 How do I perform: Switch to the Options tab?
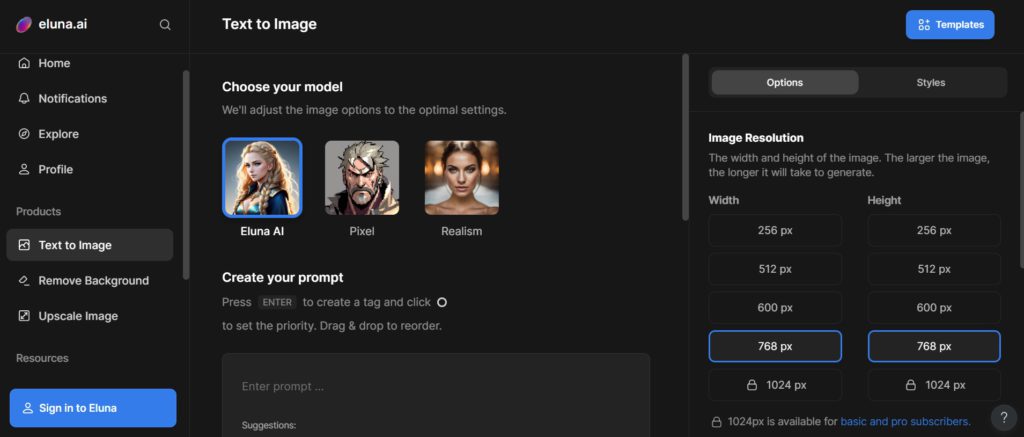coord(785,82)
